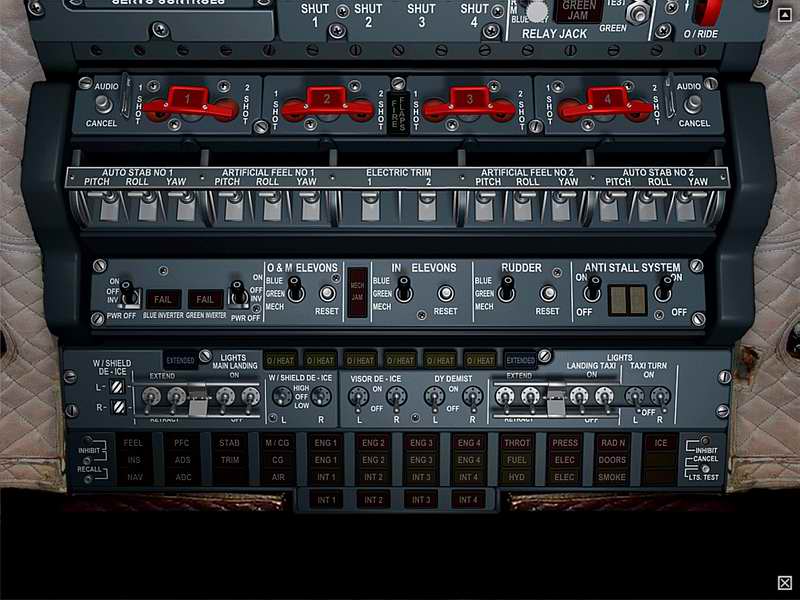This screenshot has height=600, width=800.
Task: Click the THROT warning light
Action: 516,443
